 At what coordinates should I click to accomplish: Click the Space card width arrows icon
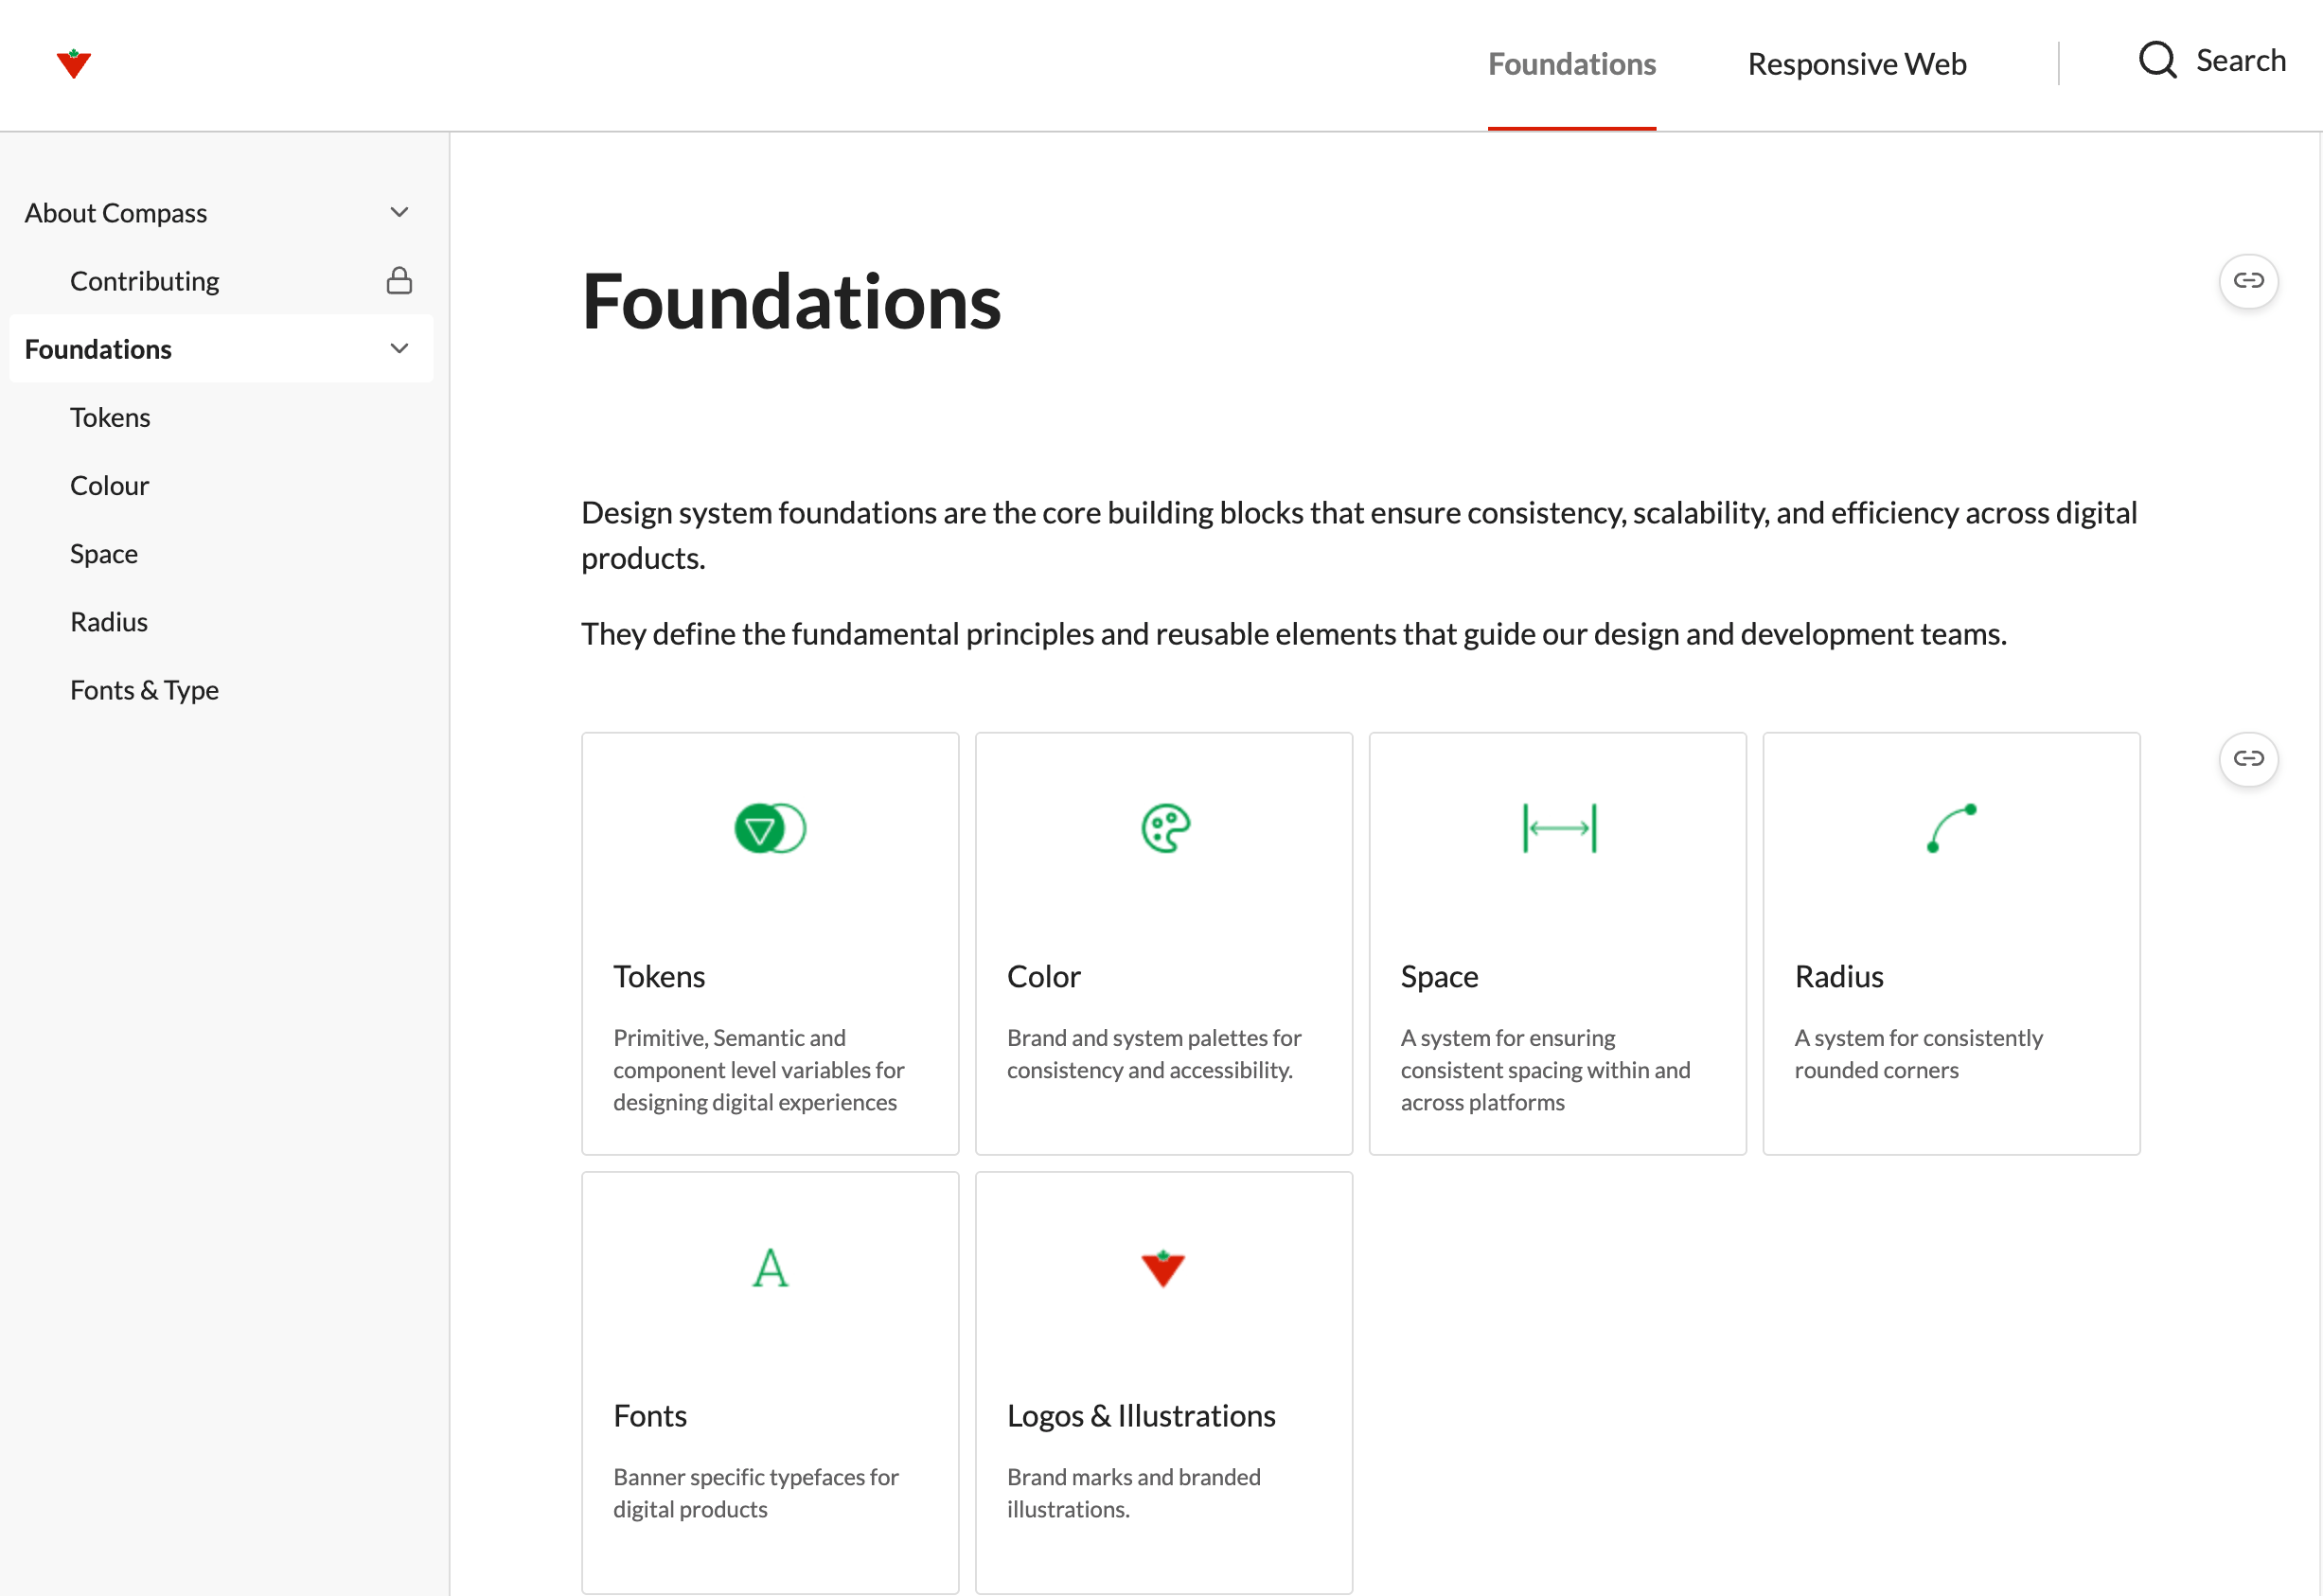coord(1559,828)
